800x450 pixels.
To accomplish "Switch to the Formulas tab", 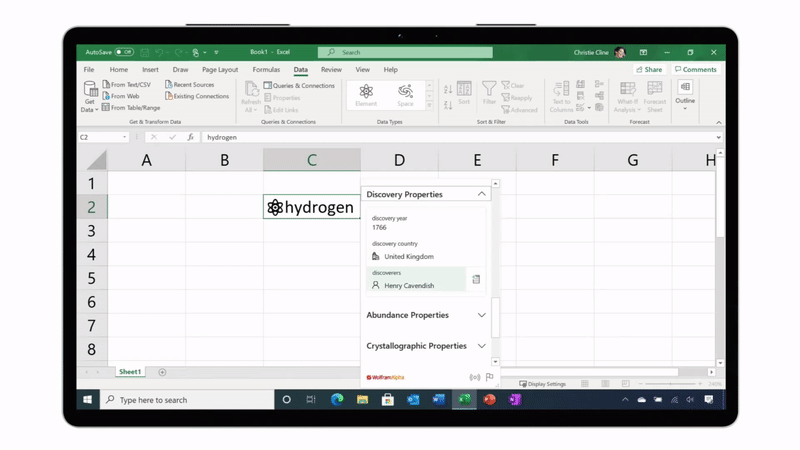I will (266, 69).
